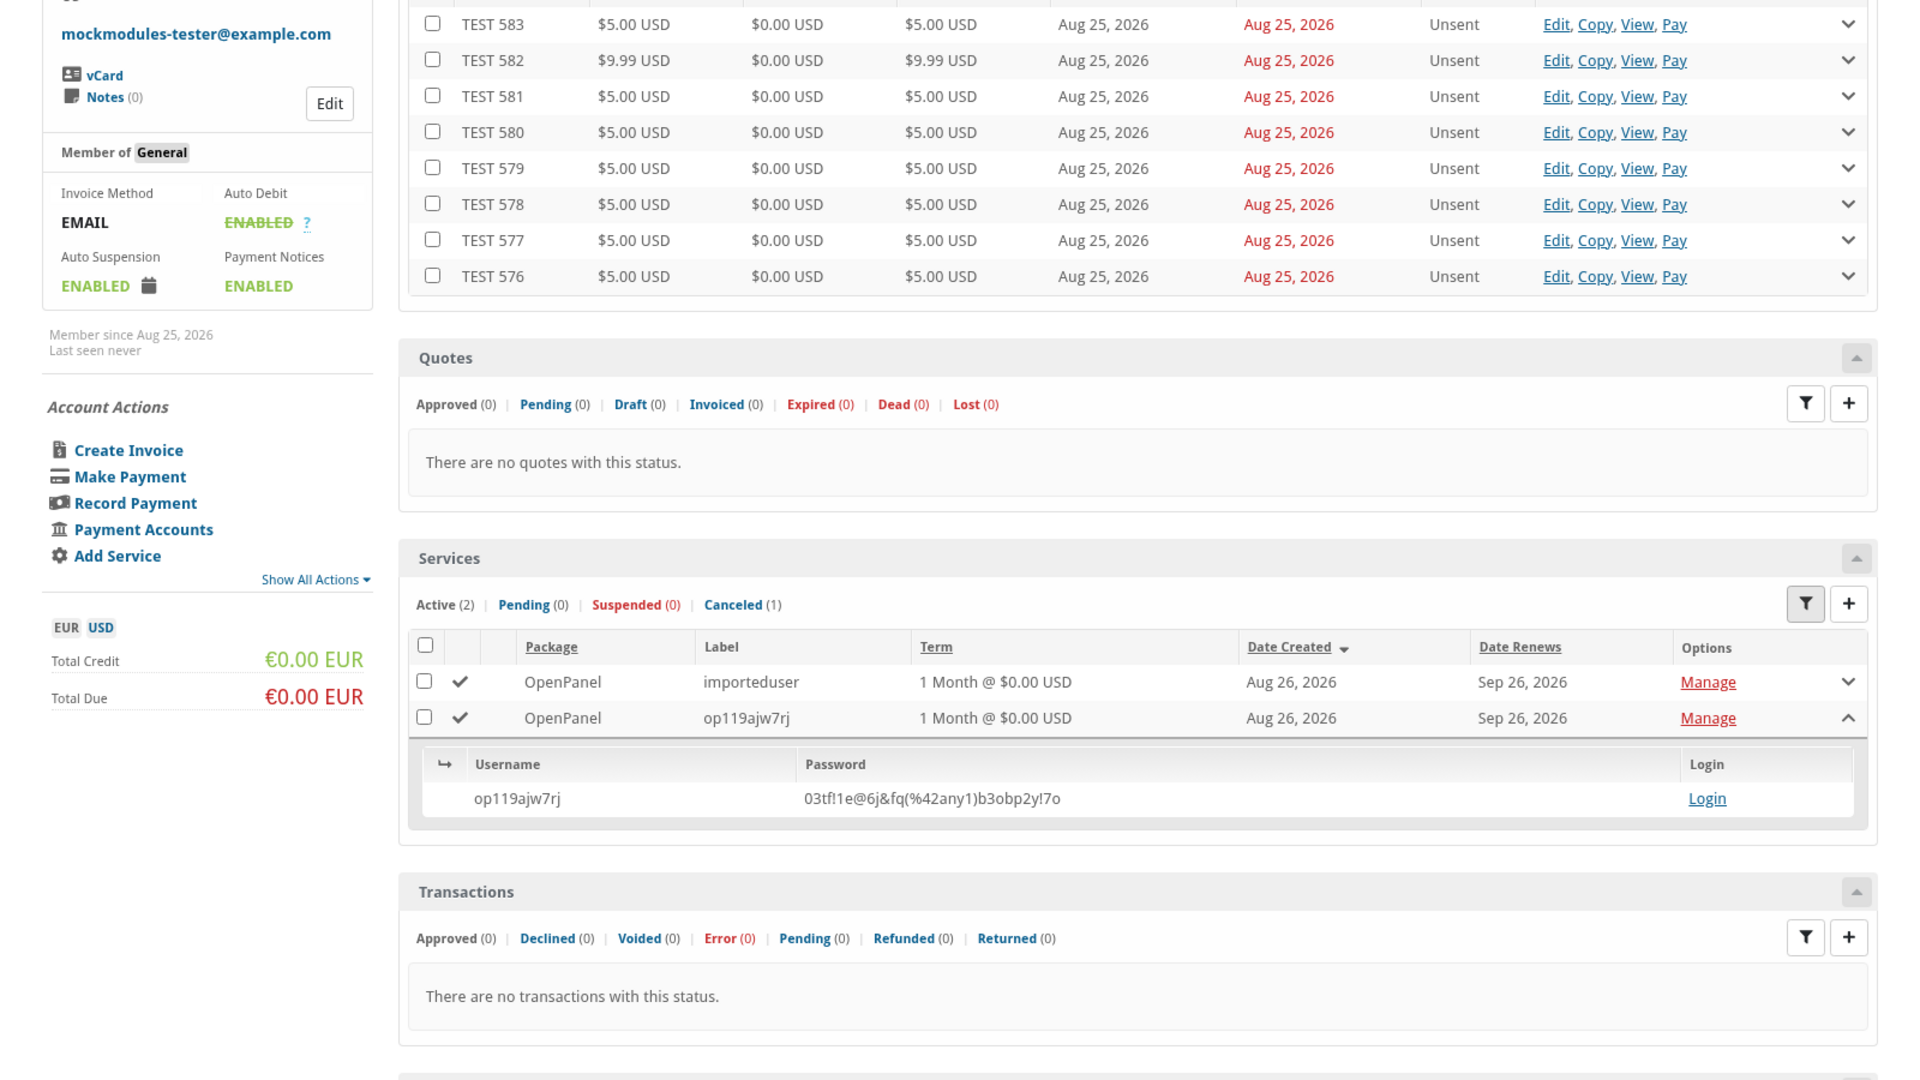Click the Record Payment money icon

tap(59, 503)
